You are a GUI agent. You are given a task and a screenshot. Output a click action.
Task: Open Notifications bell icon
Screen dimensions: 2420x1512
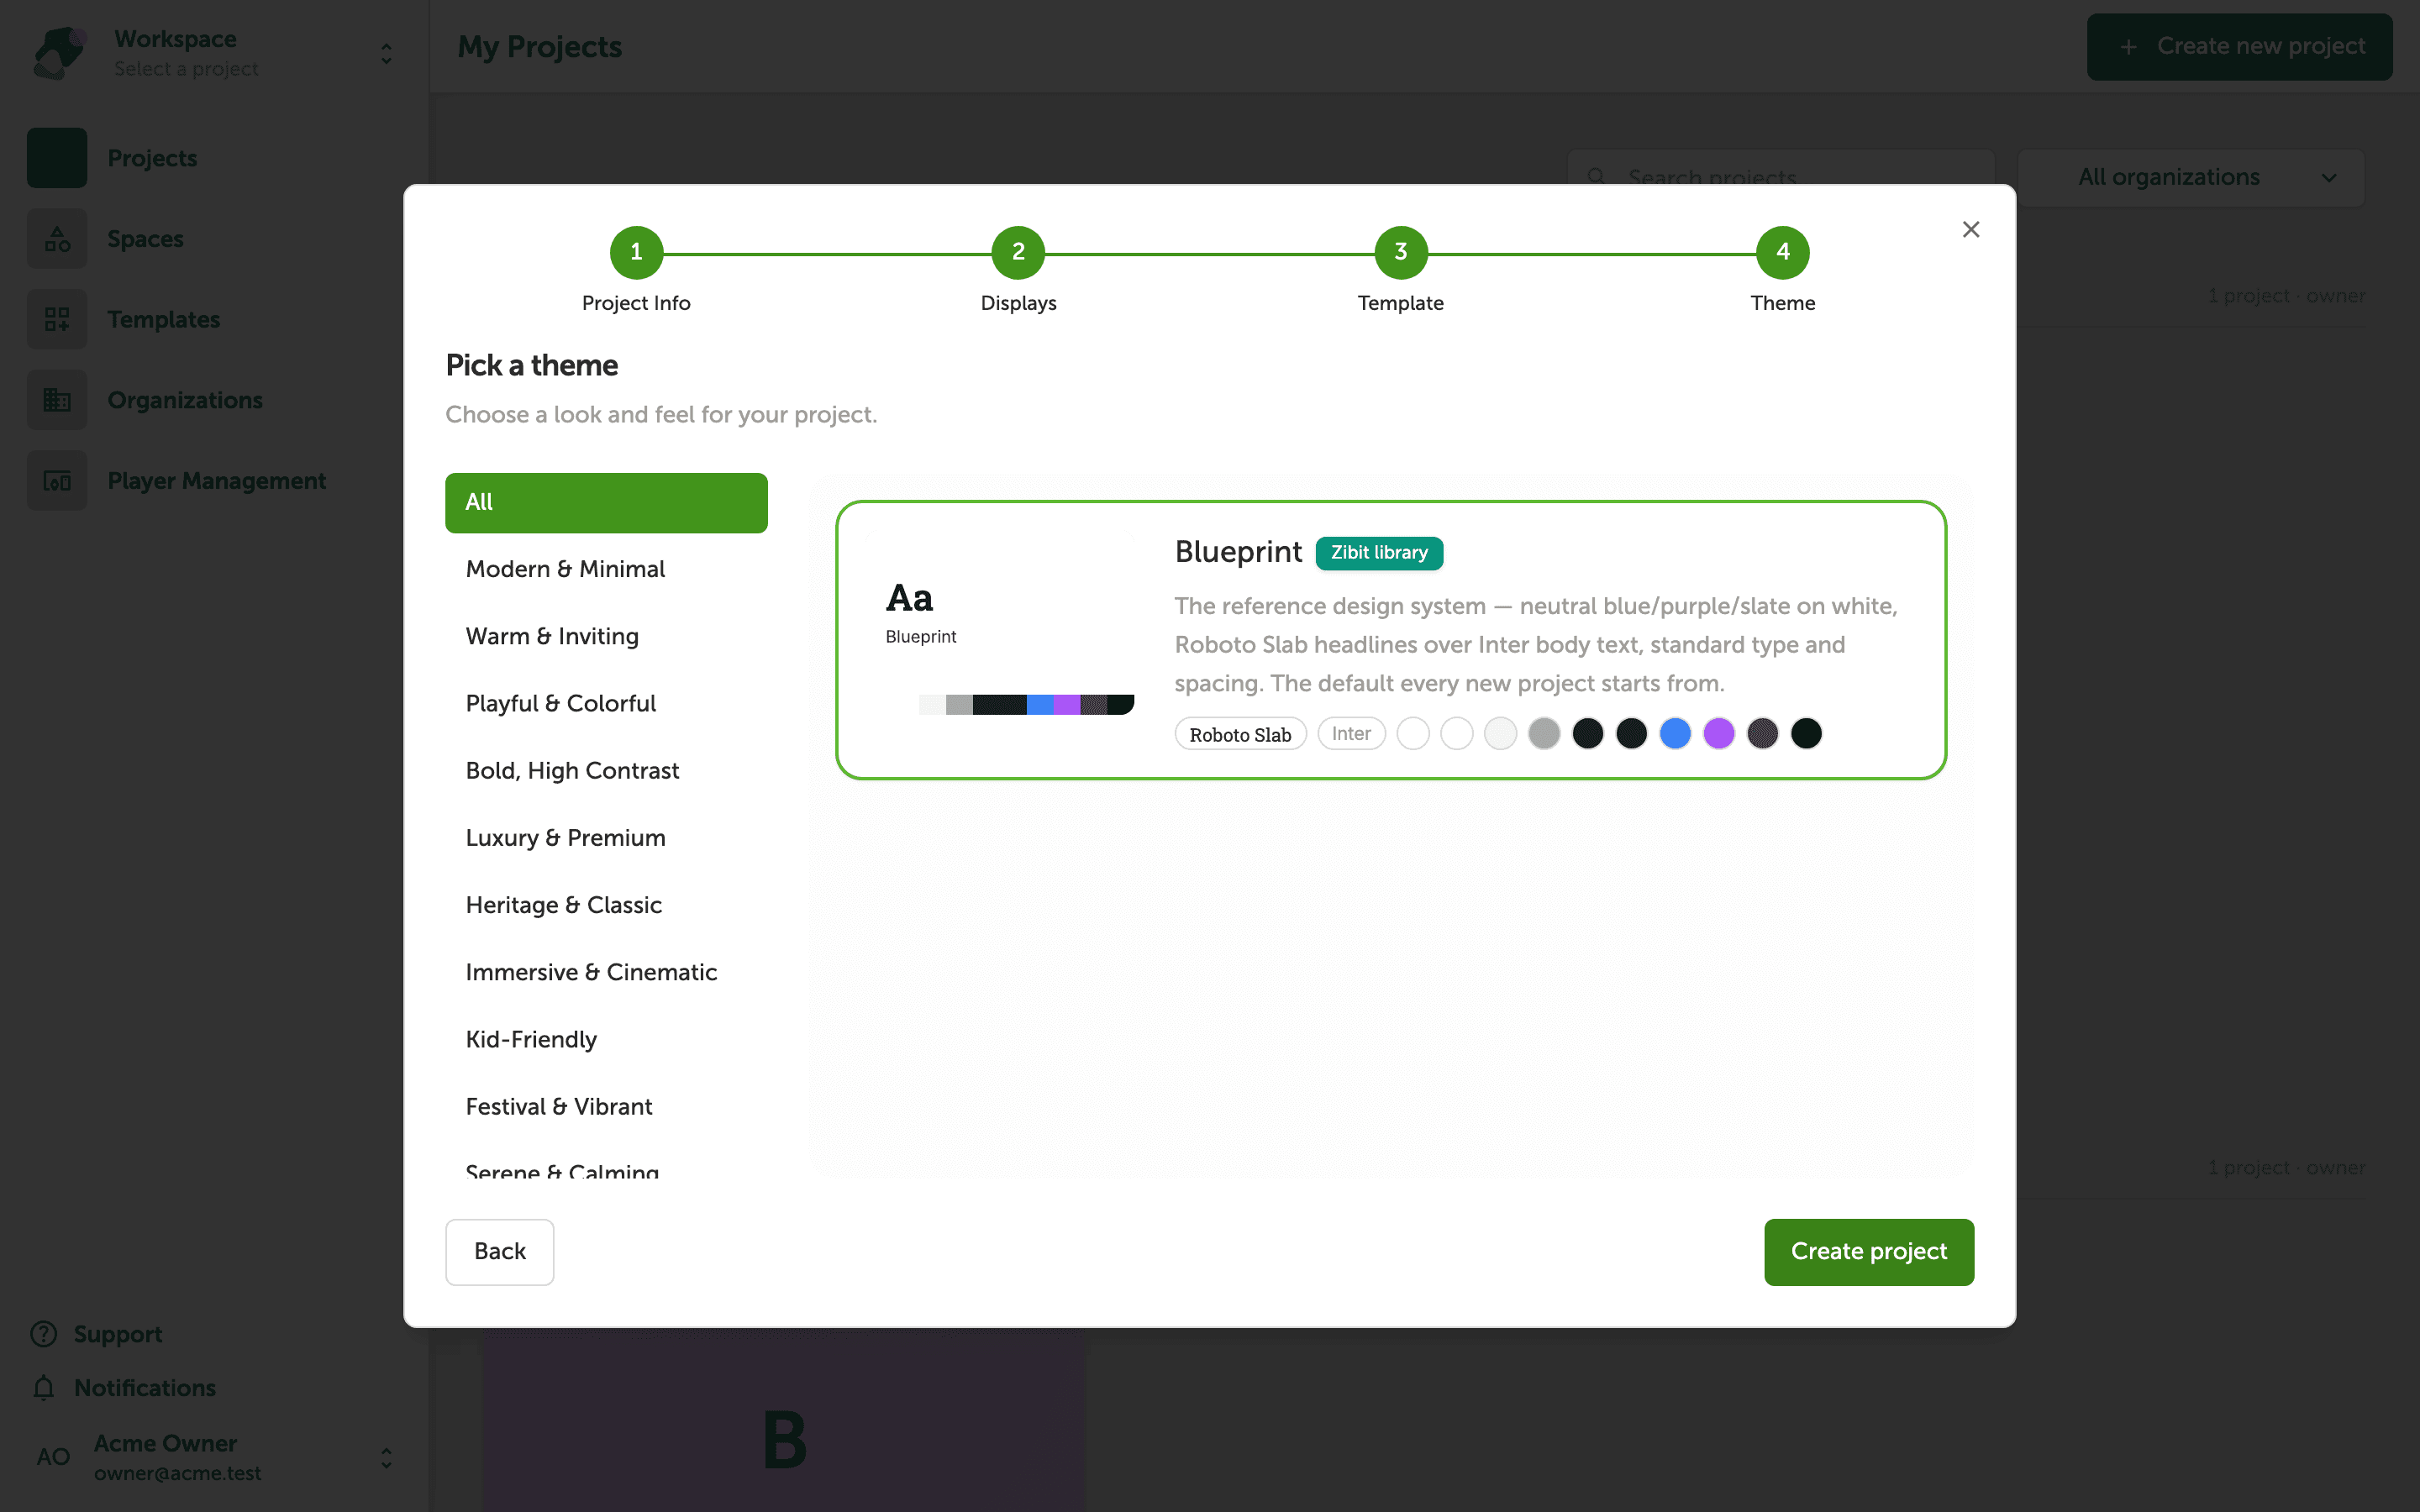click(x=44, y=1388)
